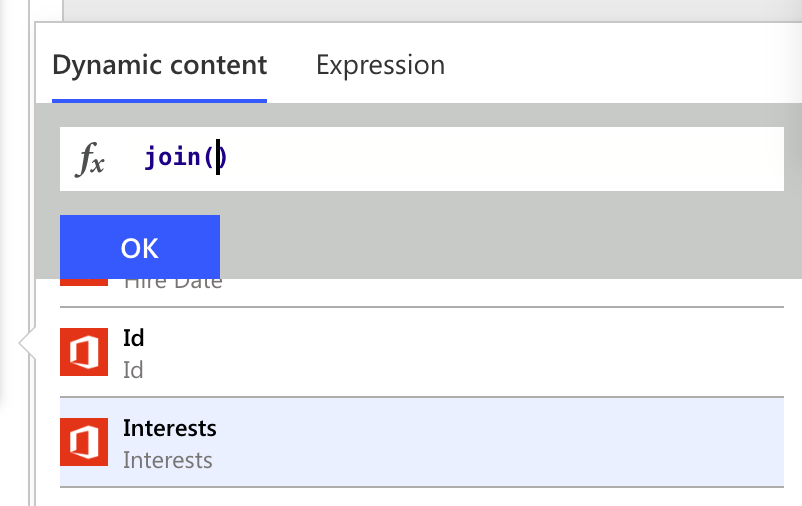Click the gray Id description text
The width and height of the screenshot is (802, 506).
(x=133, y=371)
